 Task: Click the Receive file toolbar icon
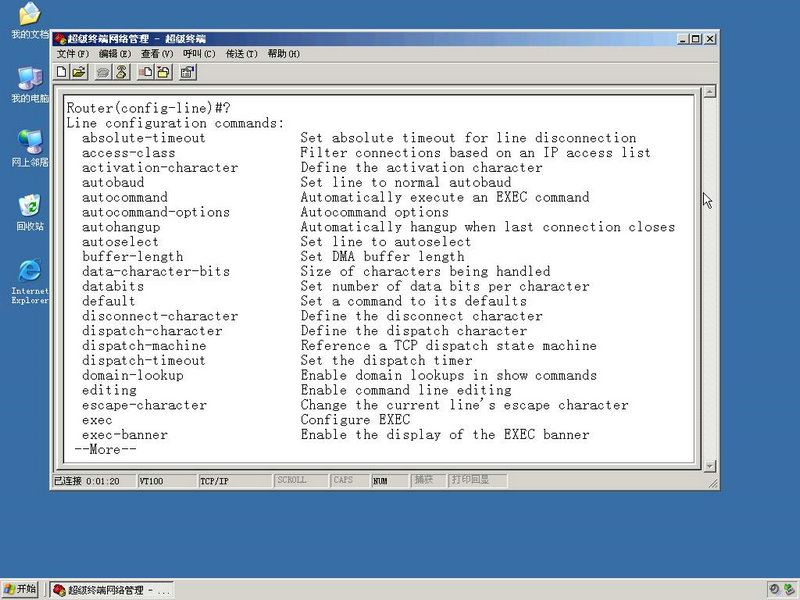[x=163, y=72]
